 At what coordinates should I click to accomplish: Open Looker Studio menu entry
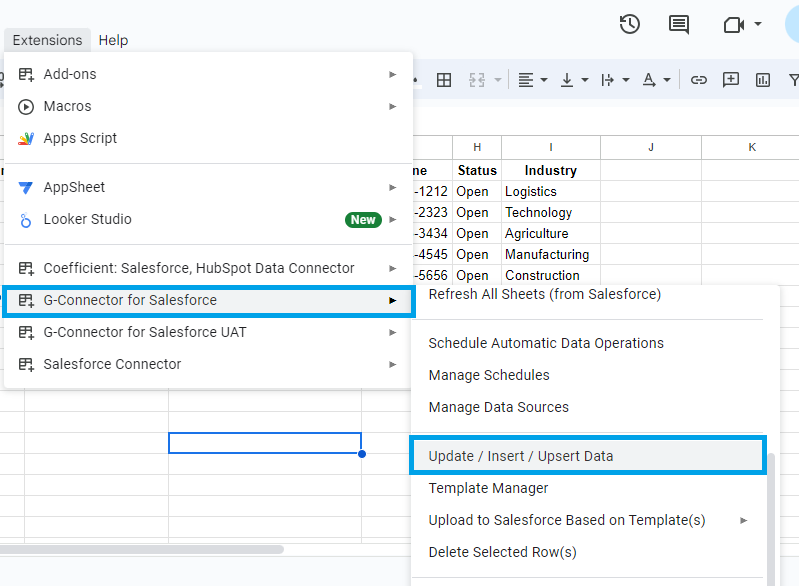[x=88, y=219]
